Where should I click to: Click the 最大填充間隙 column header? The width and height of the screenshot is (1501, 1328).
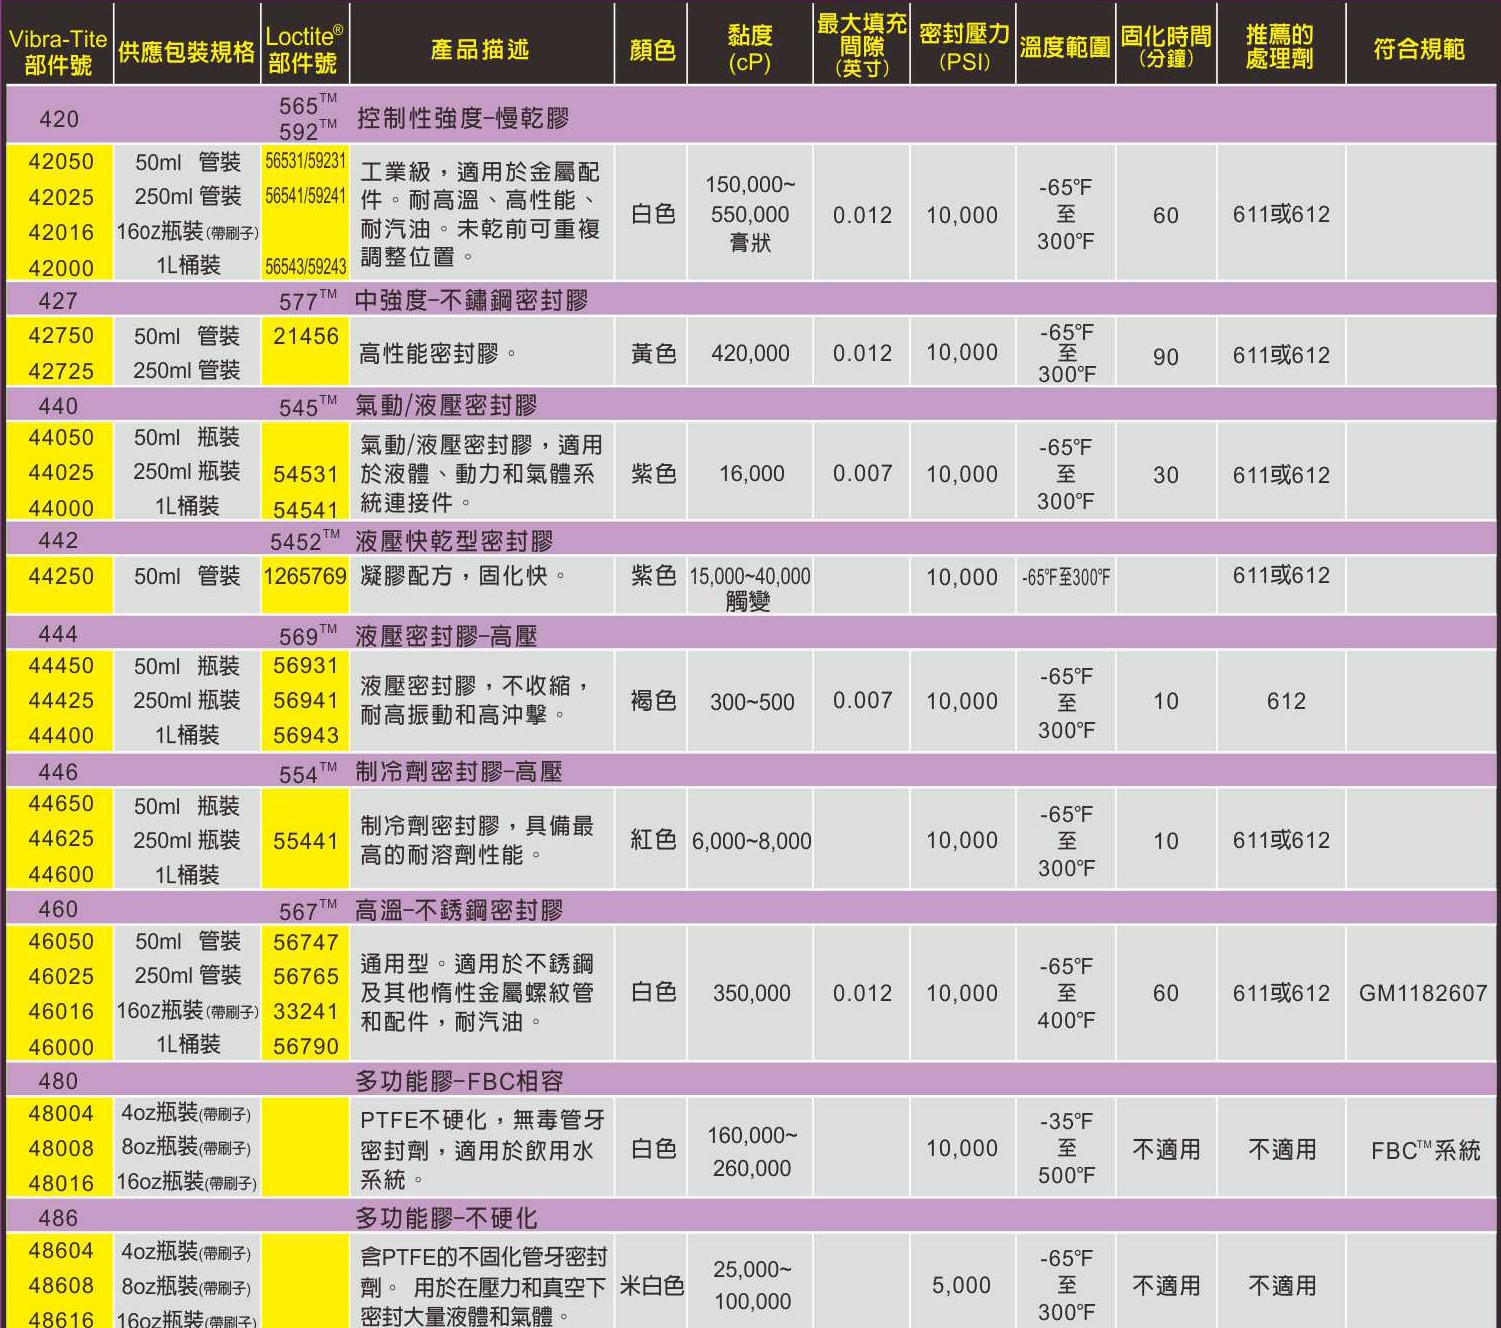[x=862, y=45]
